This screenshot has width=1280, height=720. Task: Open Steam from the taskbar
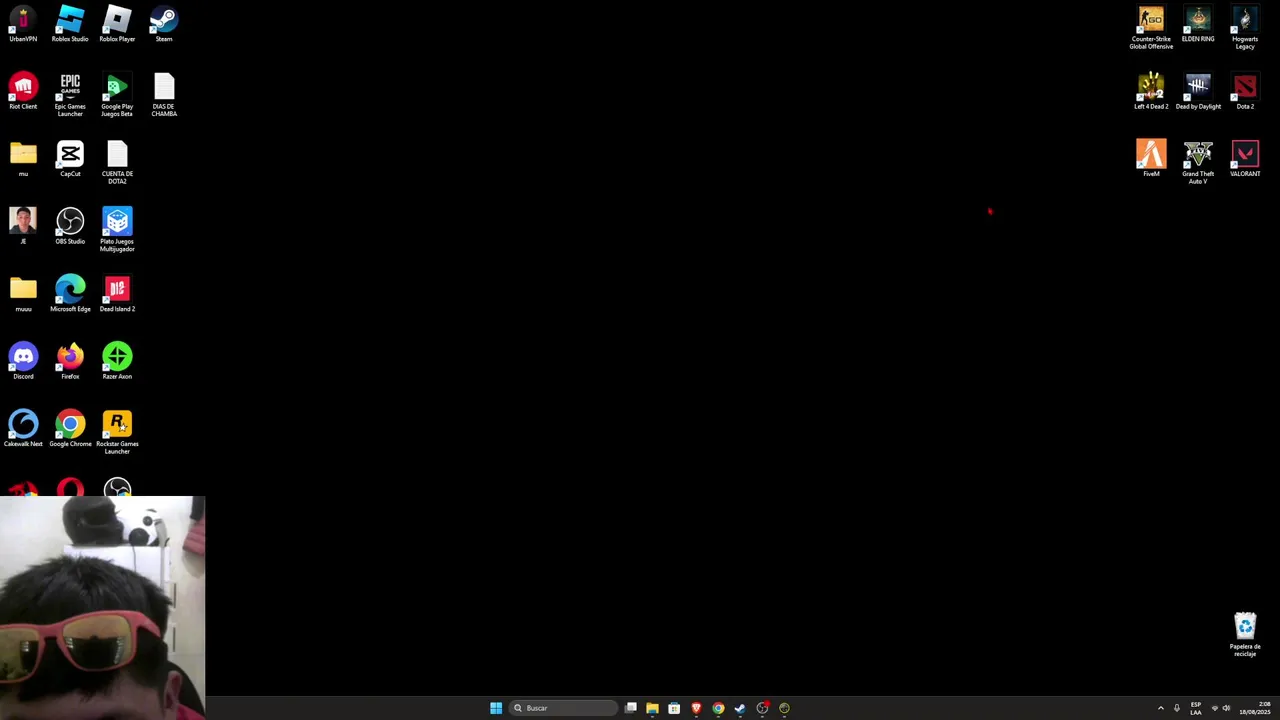click(x=740, y=708)
